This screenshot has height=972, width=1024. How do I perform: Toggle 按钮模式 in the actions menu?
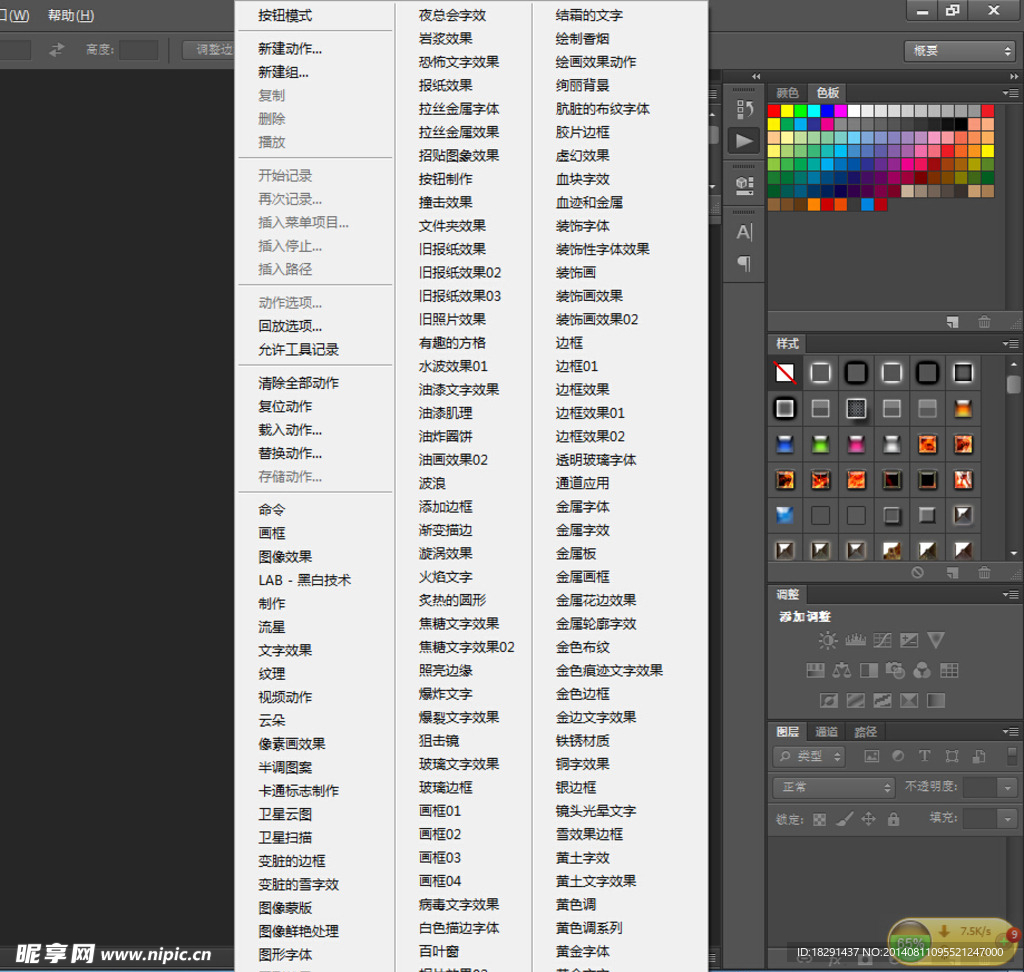[x=285, y=15]
